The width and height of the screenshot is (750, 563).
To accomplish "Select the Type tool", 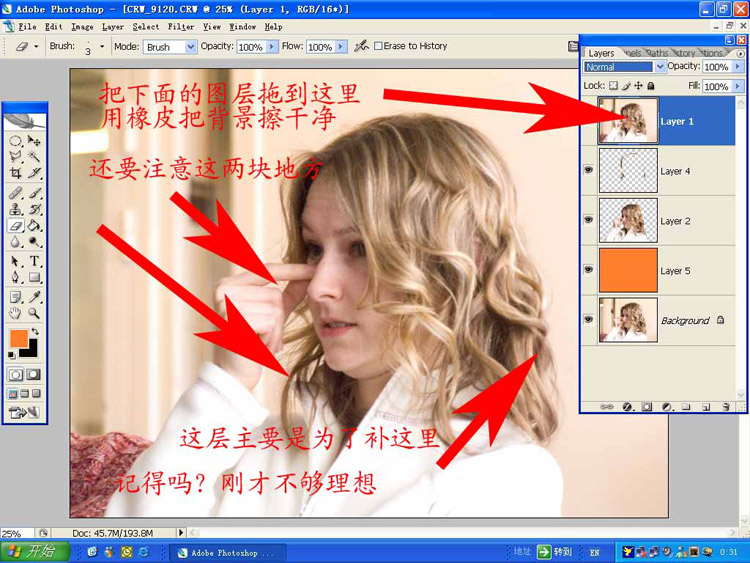I will point(34,261).
